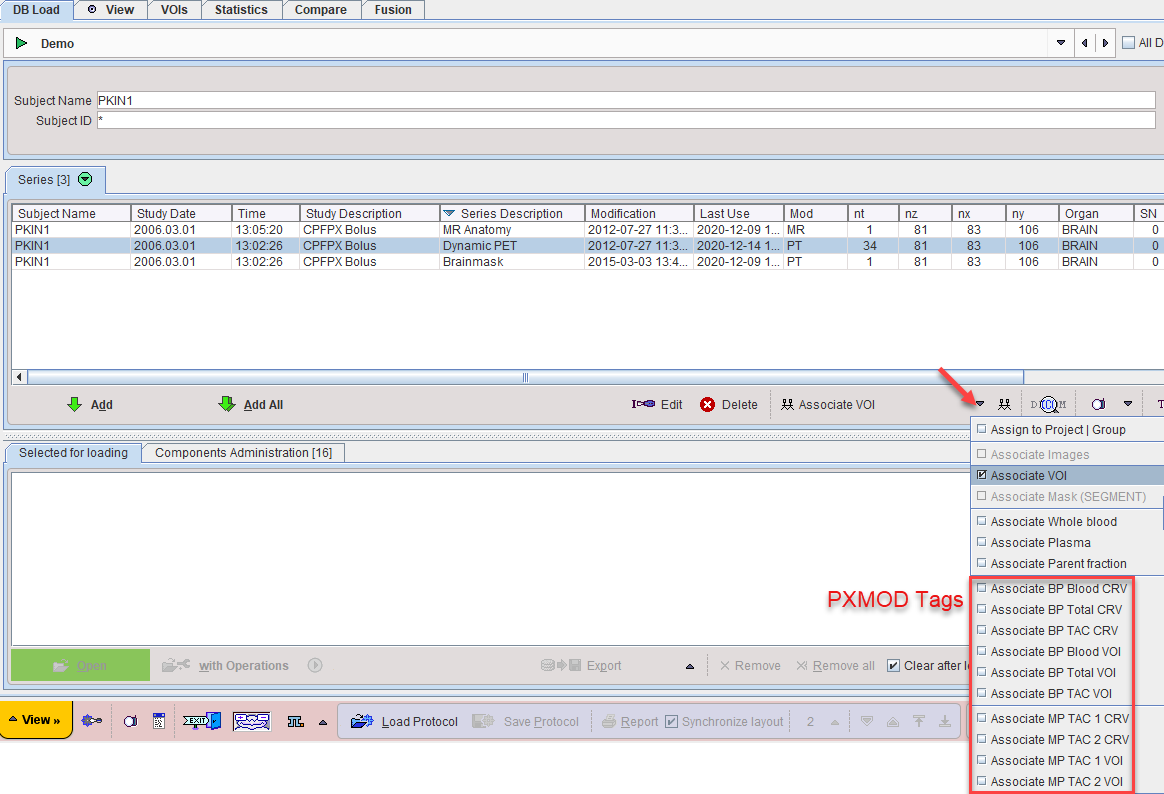Click Series Description column sort arrow
Screen dimensions: 1164x794
449,213
